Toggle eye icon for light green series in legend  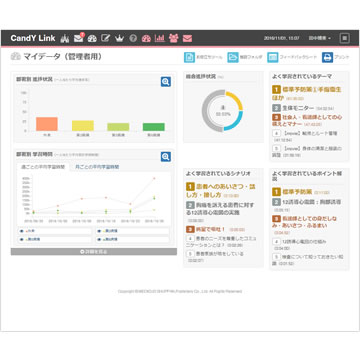point(21,239)
